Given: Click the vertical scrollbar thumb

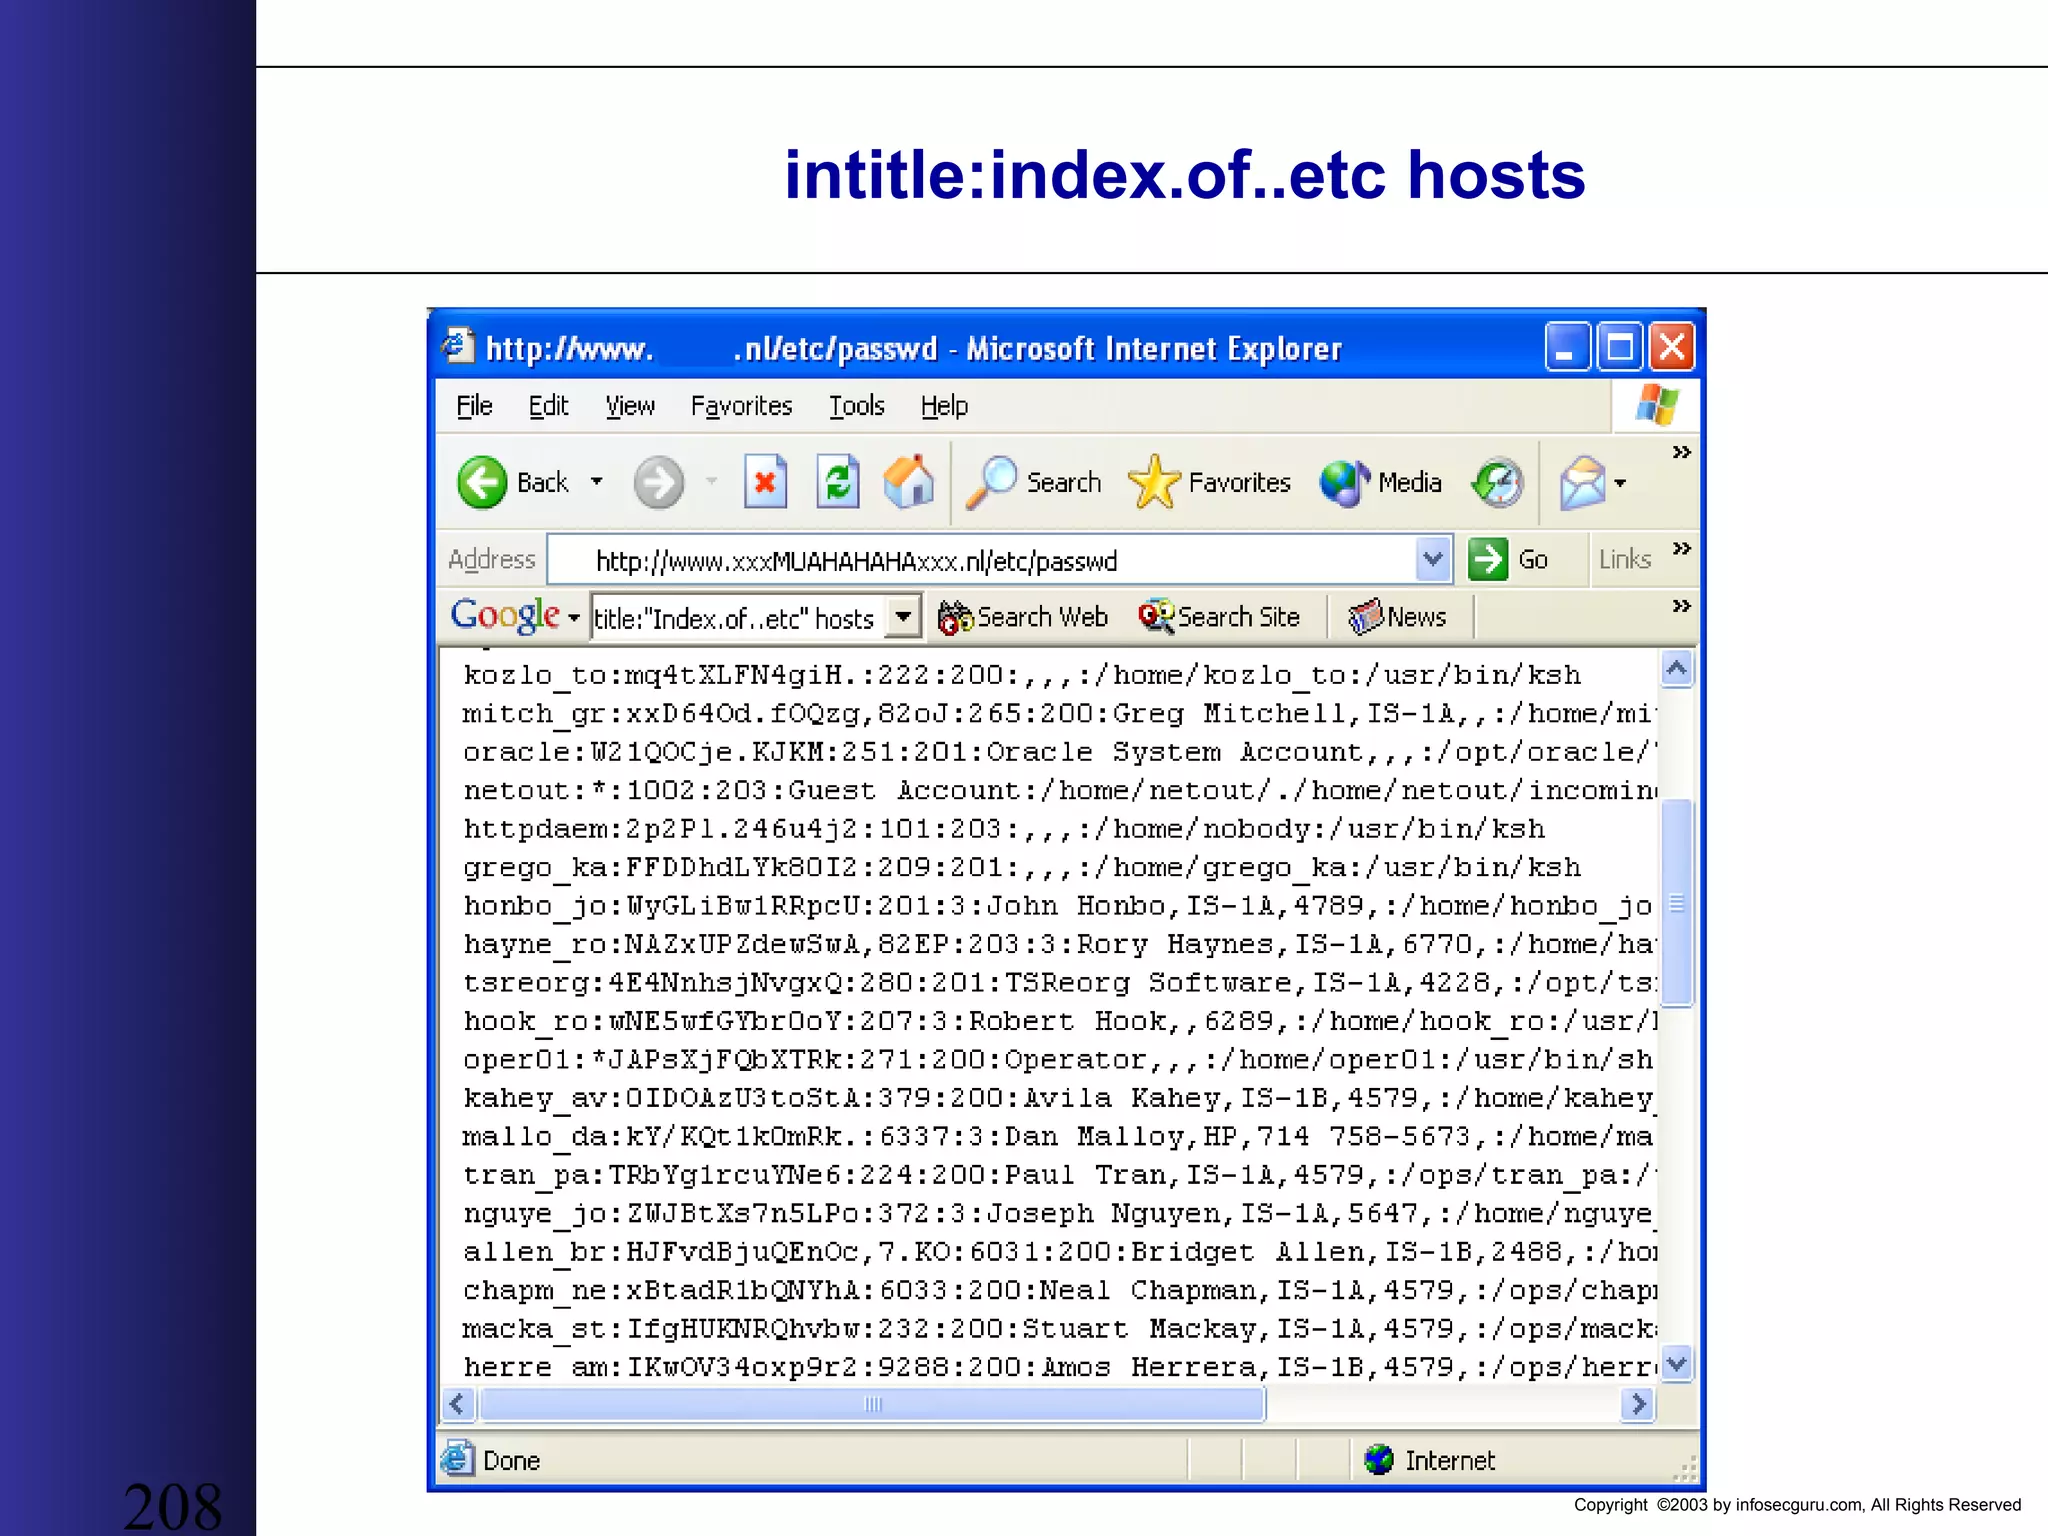Looking at the screenshot, I should pyautogui.click(x=1677, y=903).
